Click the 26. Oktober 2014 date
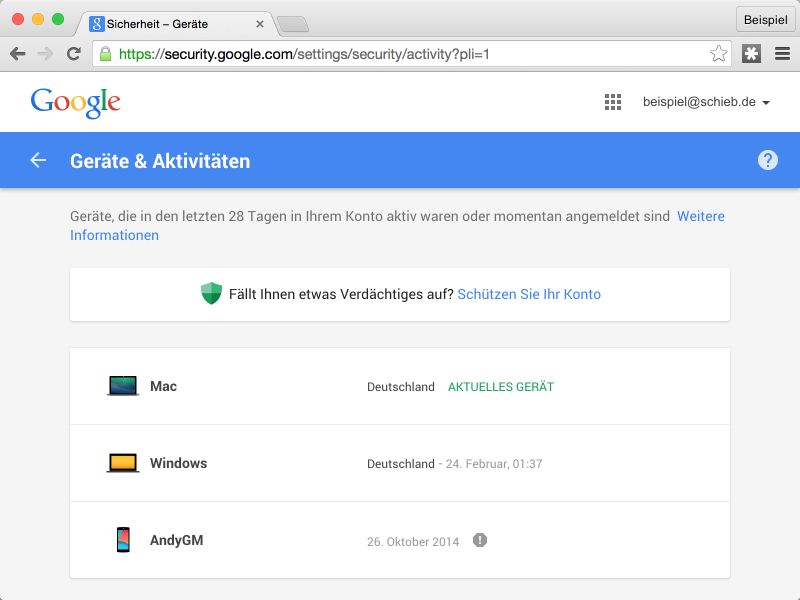The image size is (800, 600). click(413, 541)
